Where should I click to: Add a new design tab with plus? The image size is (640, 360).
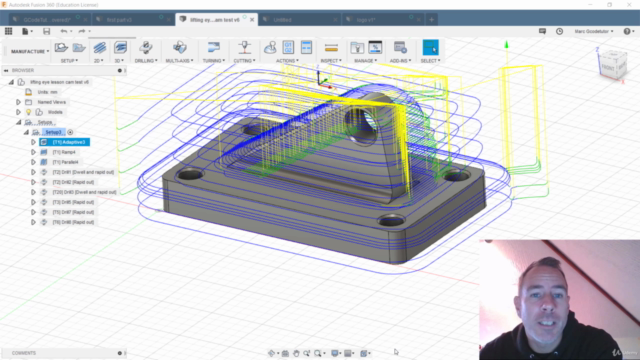tap(431, 20)
